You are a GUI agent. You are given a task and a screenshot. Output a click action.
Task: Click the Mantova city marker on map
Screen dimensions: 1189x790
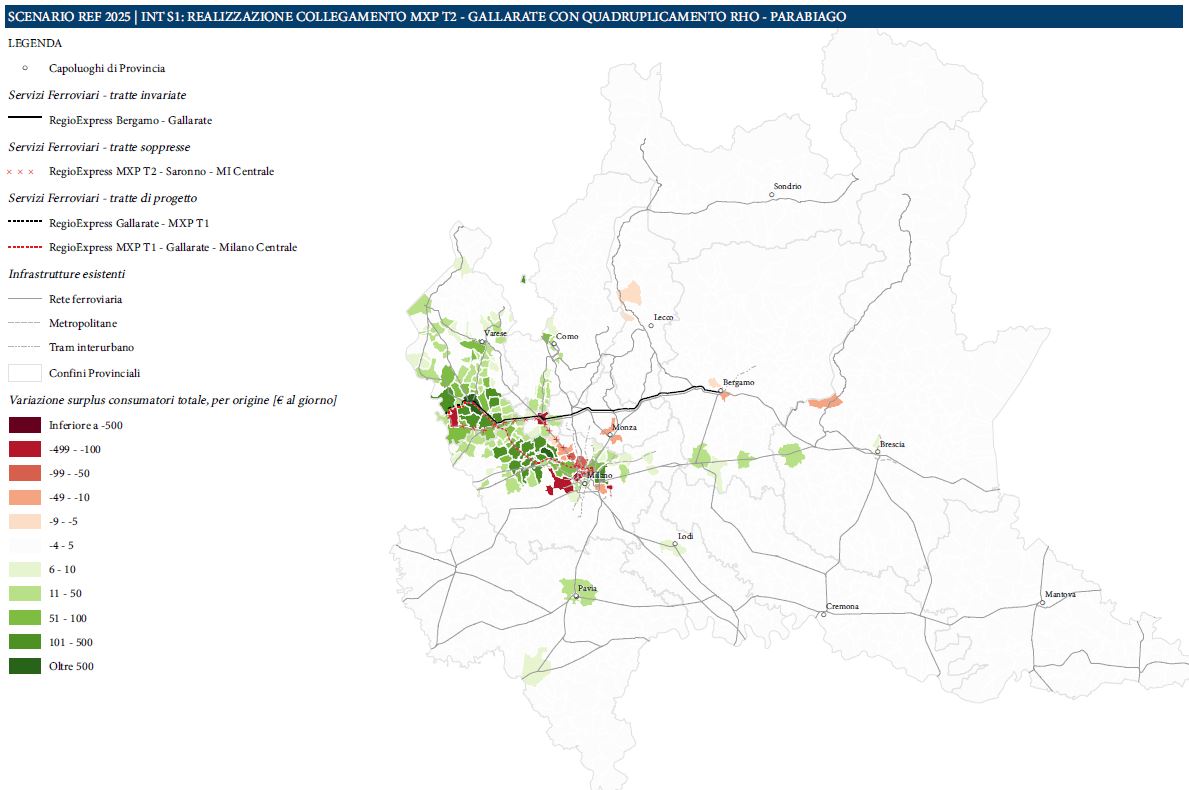[1042, 603]
